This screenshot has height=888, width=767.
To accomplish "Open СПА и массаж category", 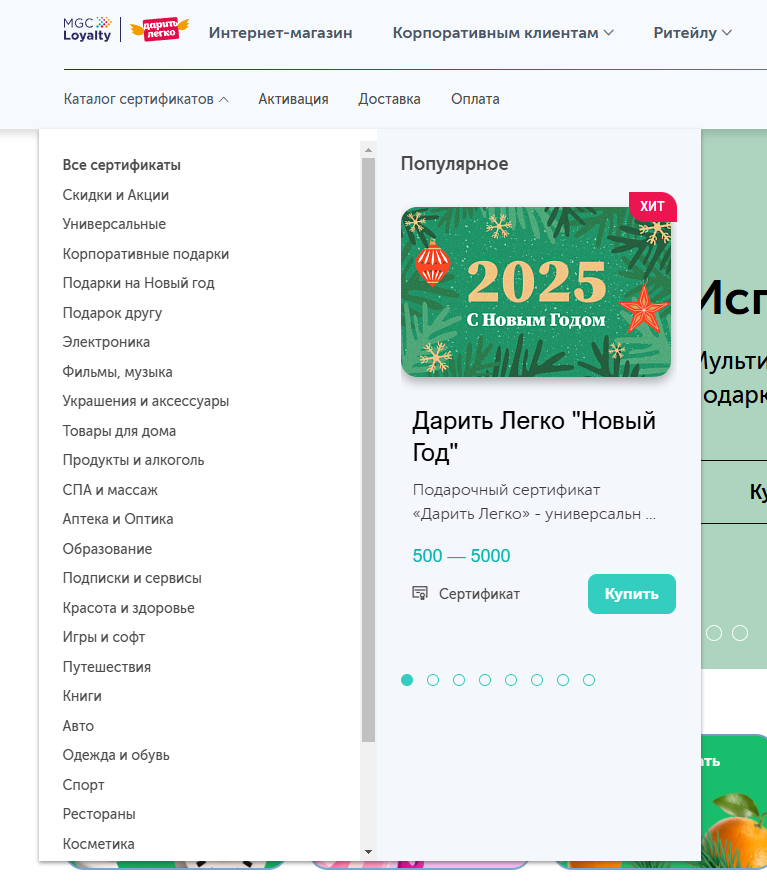I will point(110,490).
